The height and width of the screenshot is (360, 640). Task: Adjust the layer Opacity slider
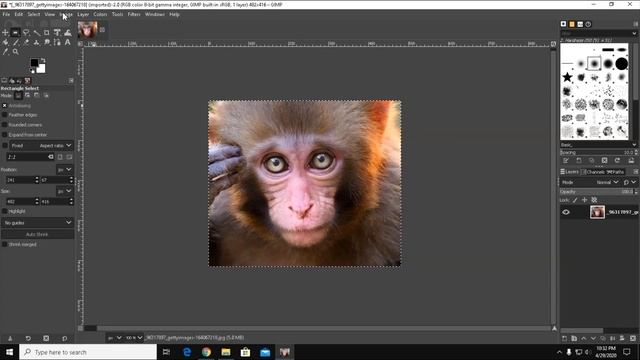tap(596, 191)
